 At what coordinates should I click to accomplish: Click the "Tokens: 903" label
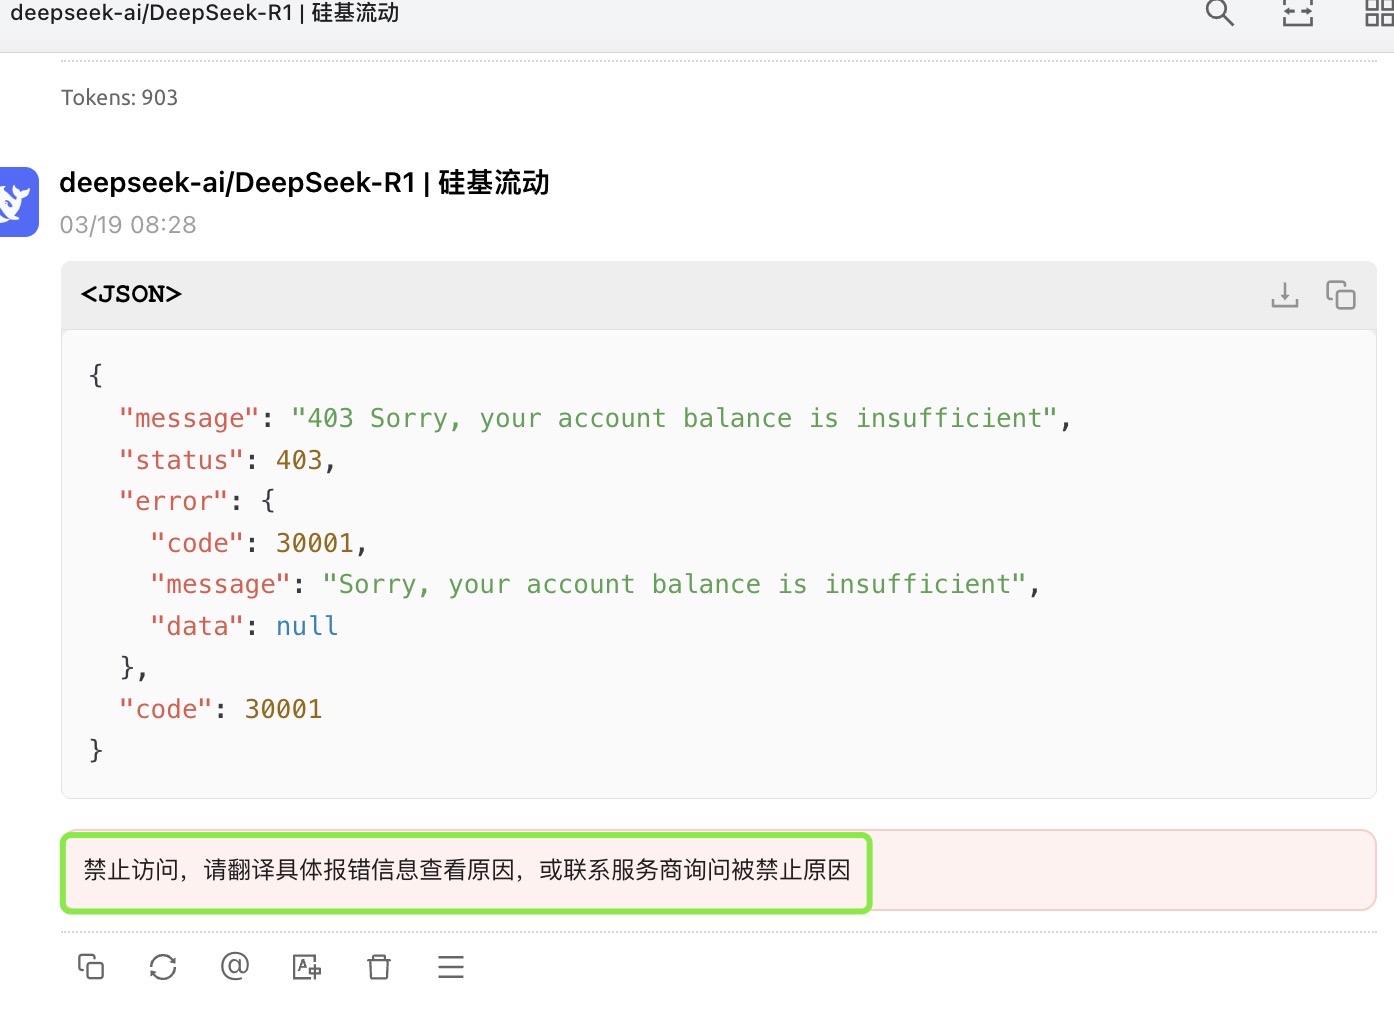119,98
